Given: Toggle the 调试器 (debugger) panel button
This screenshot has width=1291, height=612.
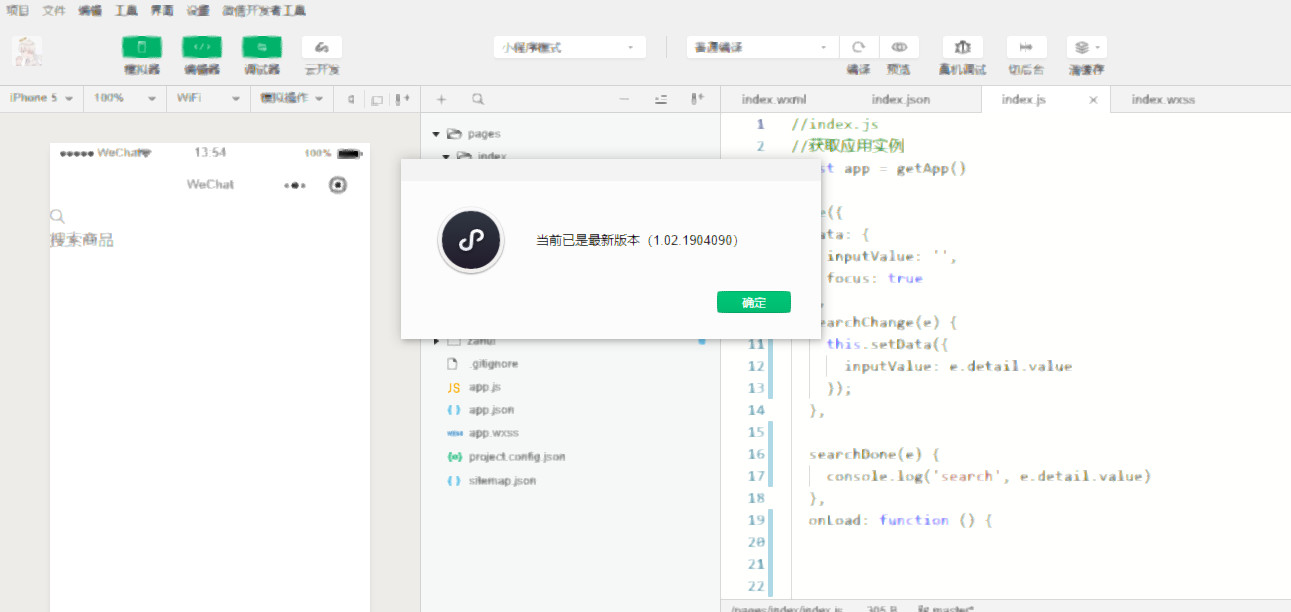Looking at the screenshot, I should (x=262, y=47).
